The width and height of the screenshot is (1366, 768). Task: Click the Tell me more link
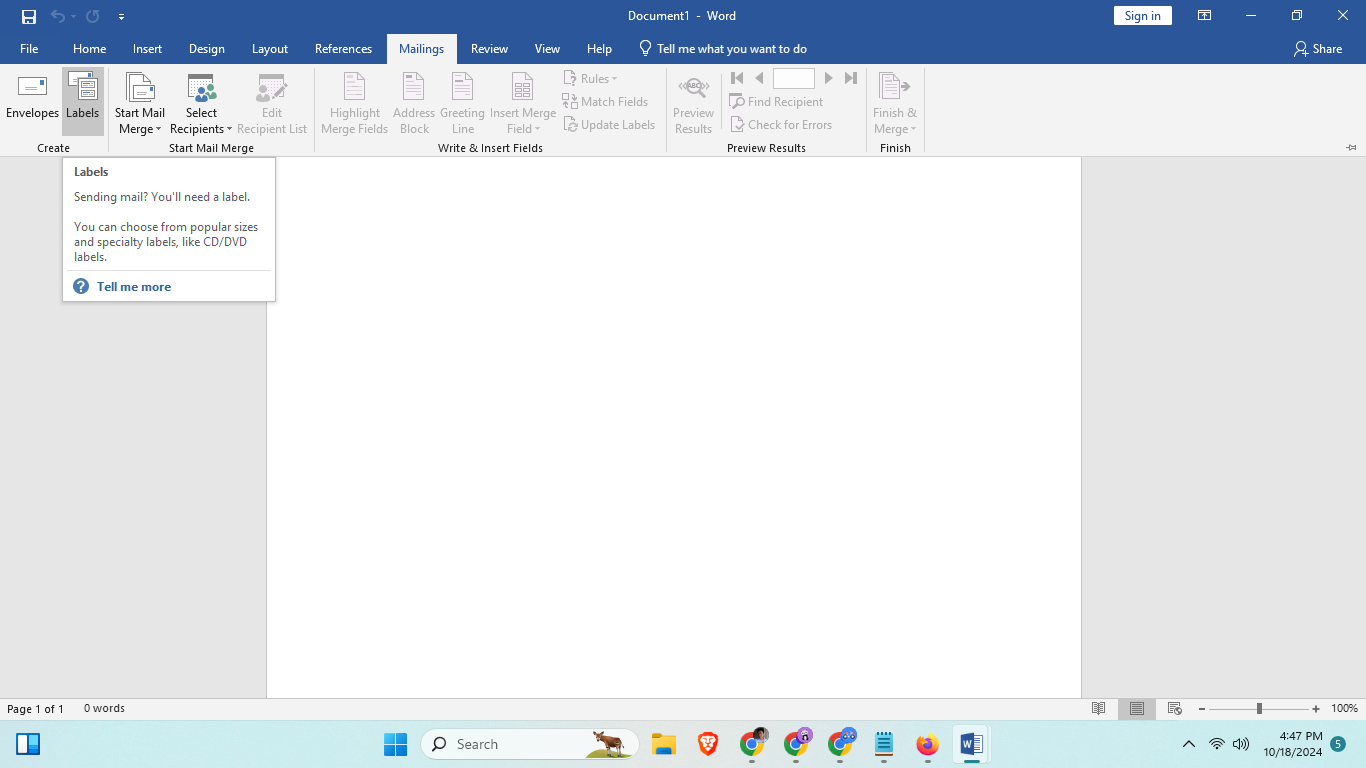click(133, 286)
